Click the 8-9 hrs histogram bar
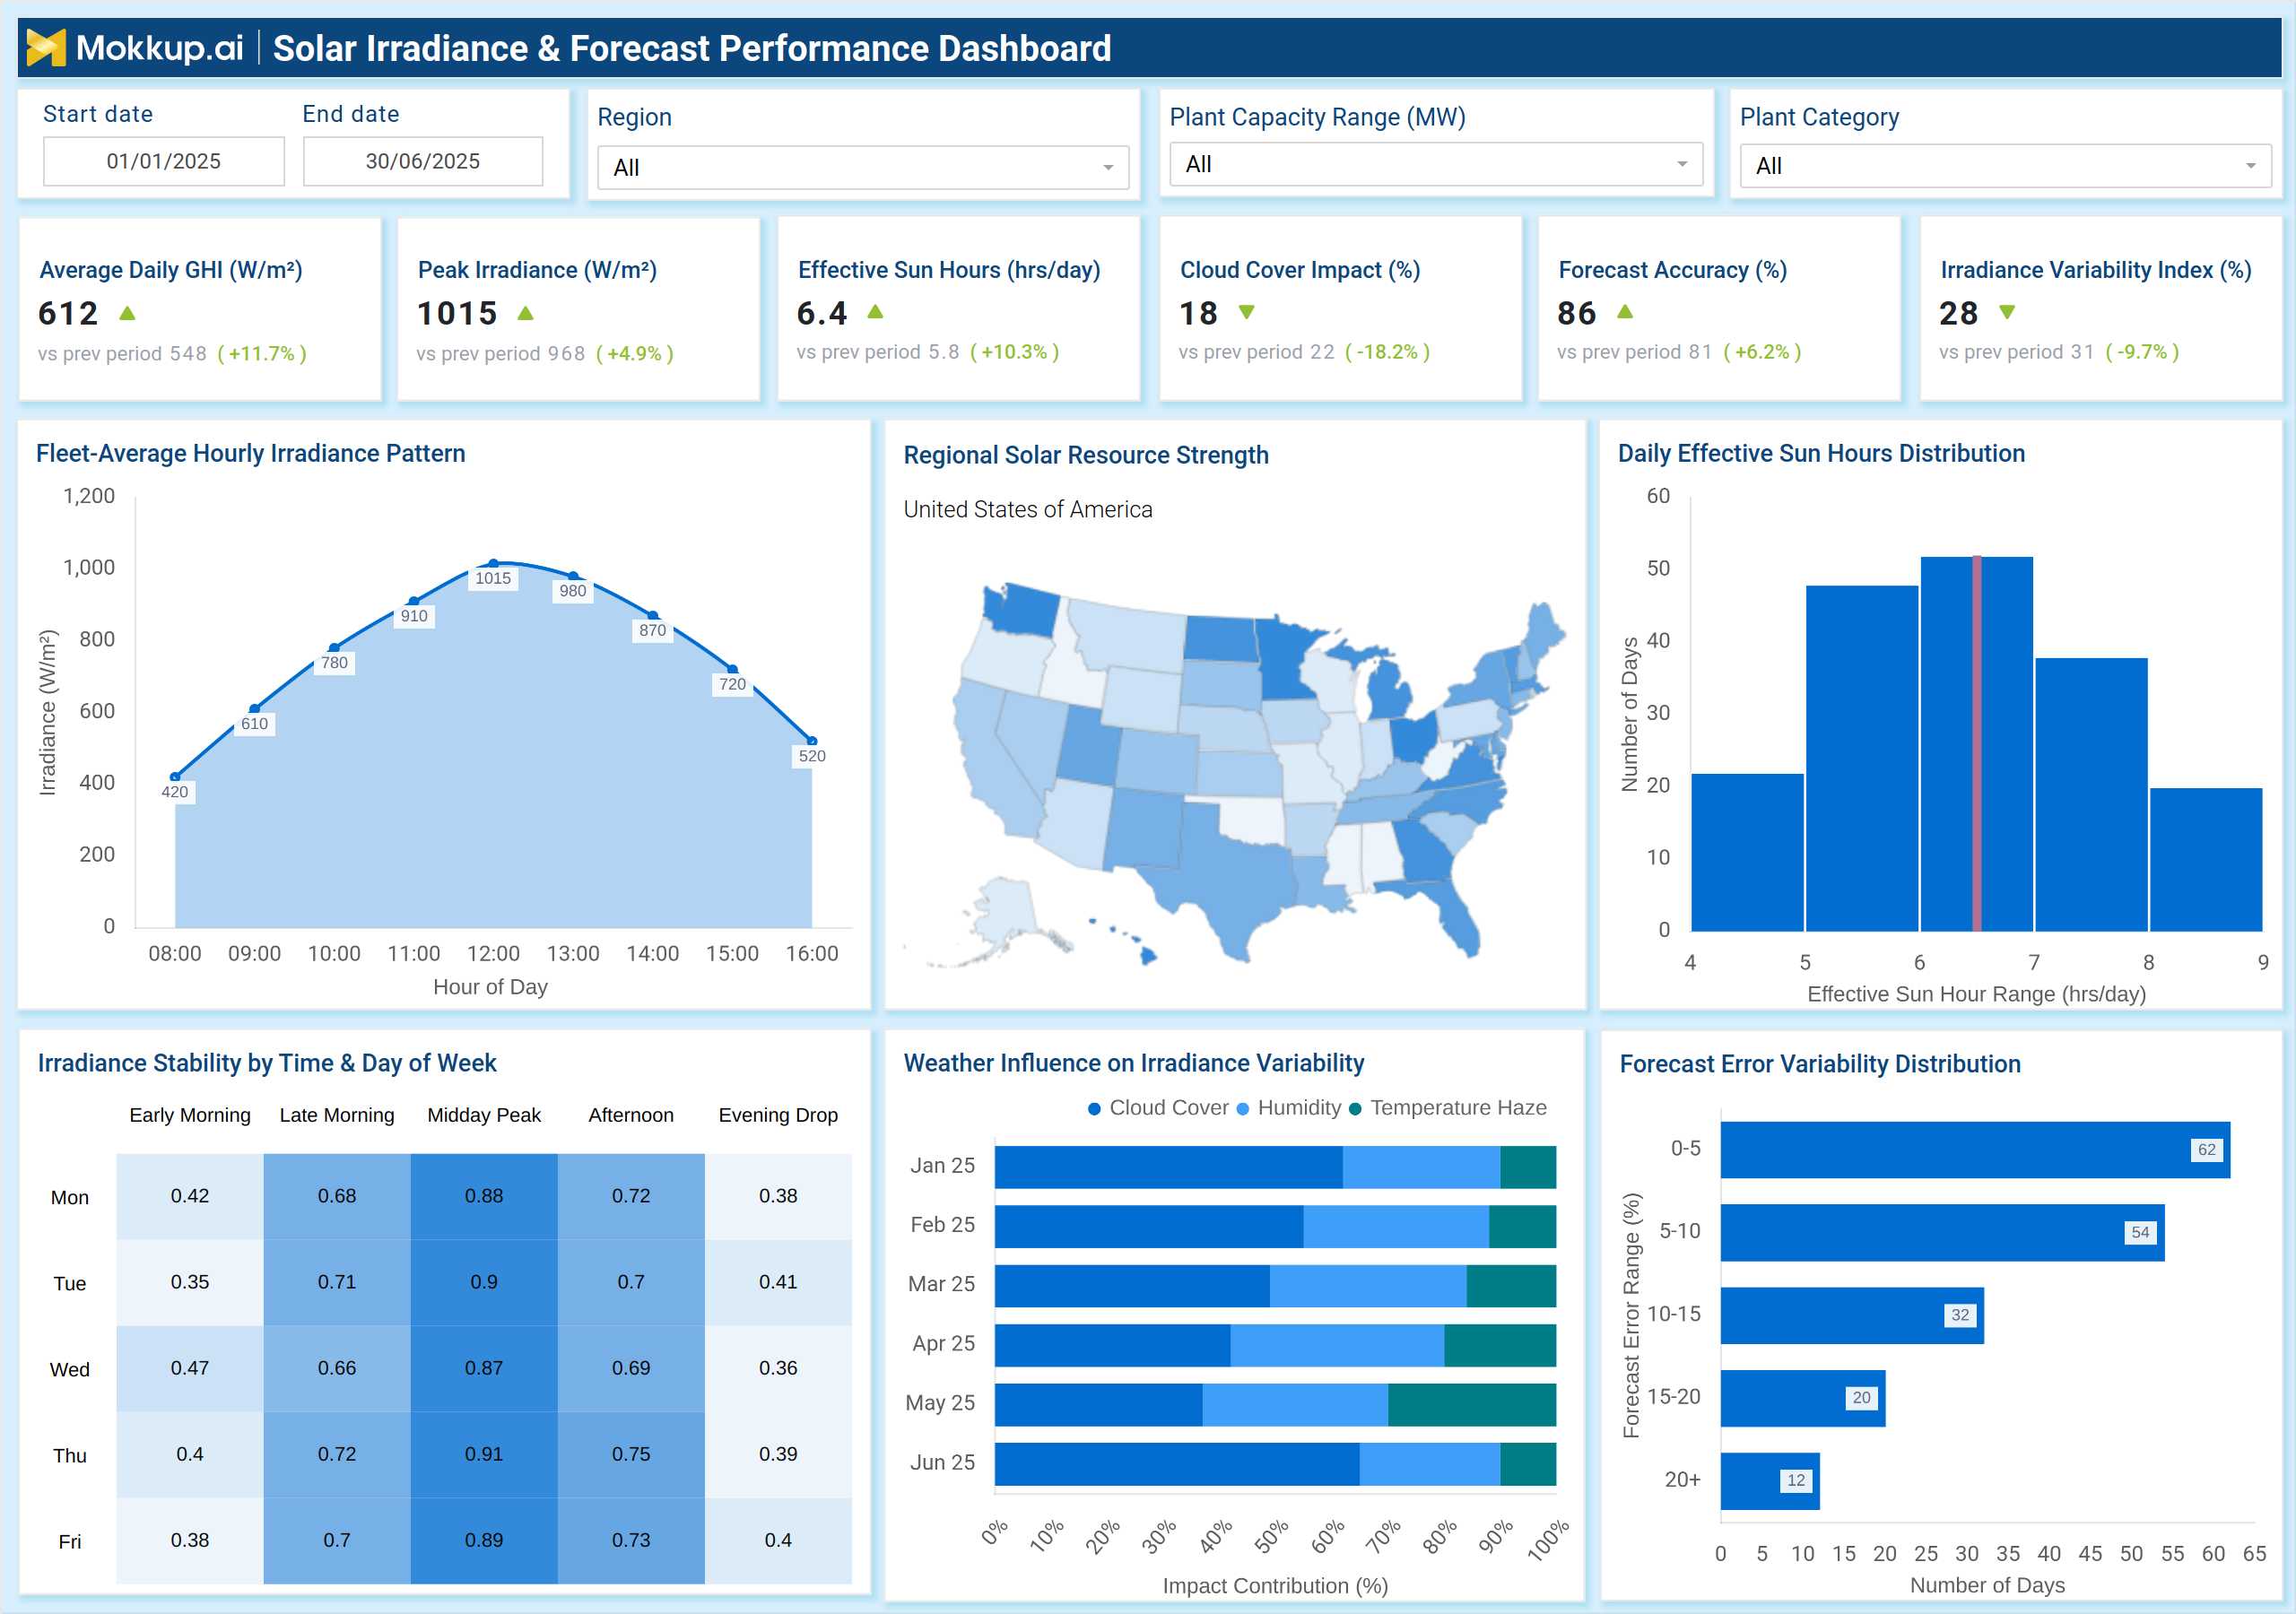This screenshot has height=1614, width=2296. pos(2206,859)
